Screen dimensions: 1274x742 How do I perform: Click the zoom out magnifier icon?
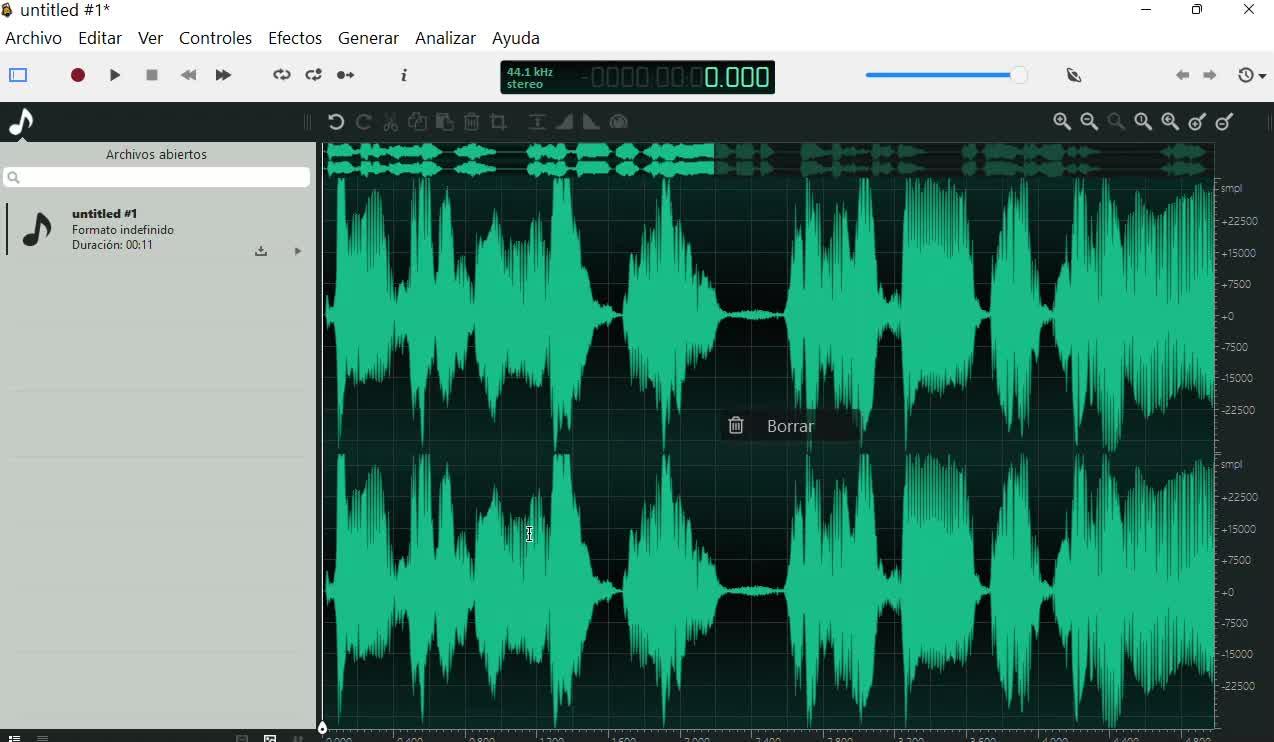pos(1089,122)
